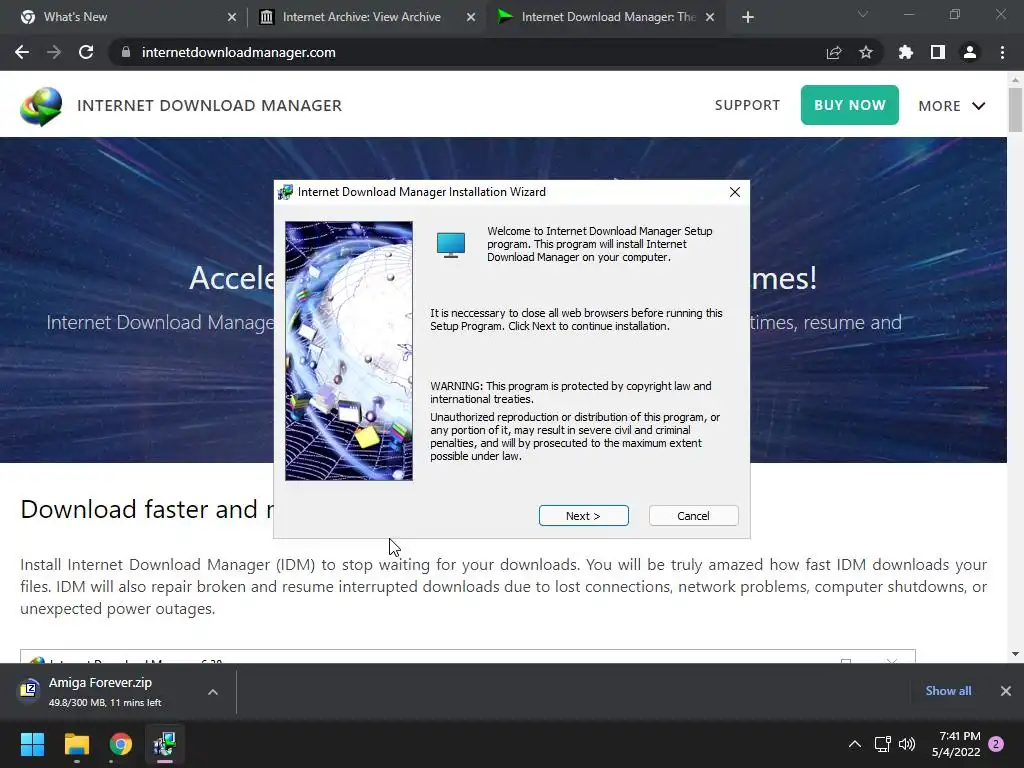Click the address bar URL
Image resolution: width=1024 pixels, height=768 pixels.
pyautogui.click(x=238, y=52)
